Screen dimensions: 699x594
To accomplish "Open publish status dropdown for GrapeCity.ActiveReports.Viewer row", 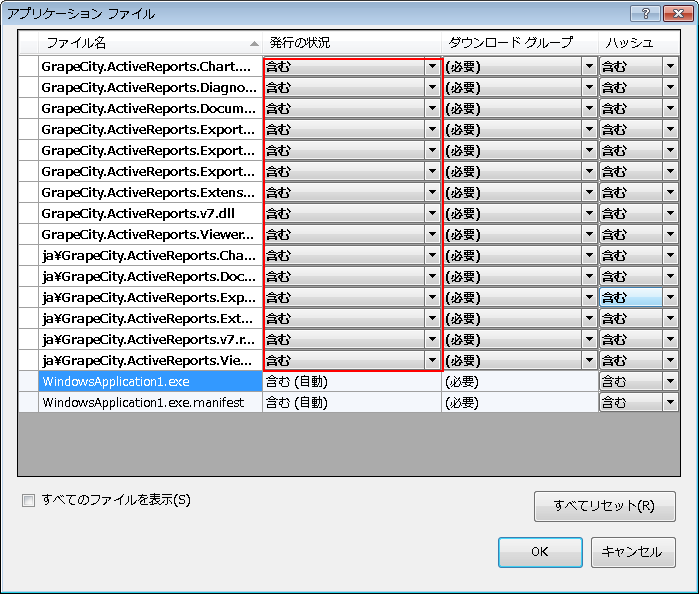I will (x=432, y=235).
